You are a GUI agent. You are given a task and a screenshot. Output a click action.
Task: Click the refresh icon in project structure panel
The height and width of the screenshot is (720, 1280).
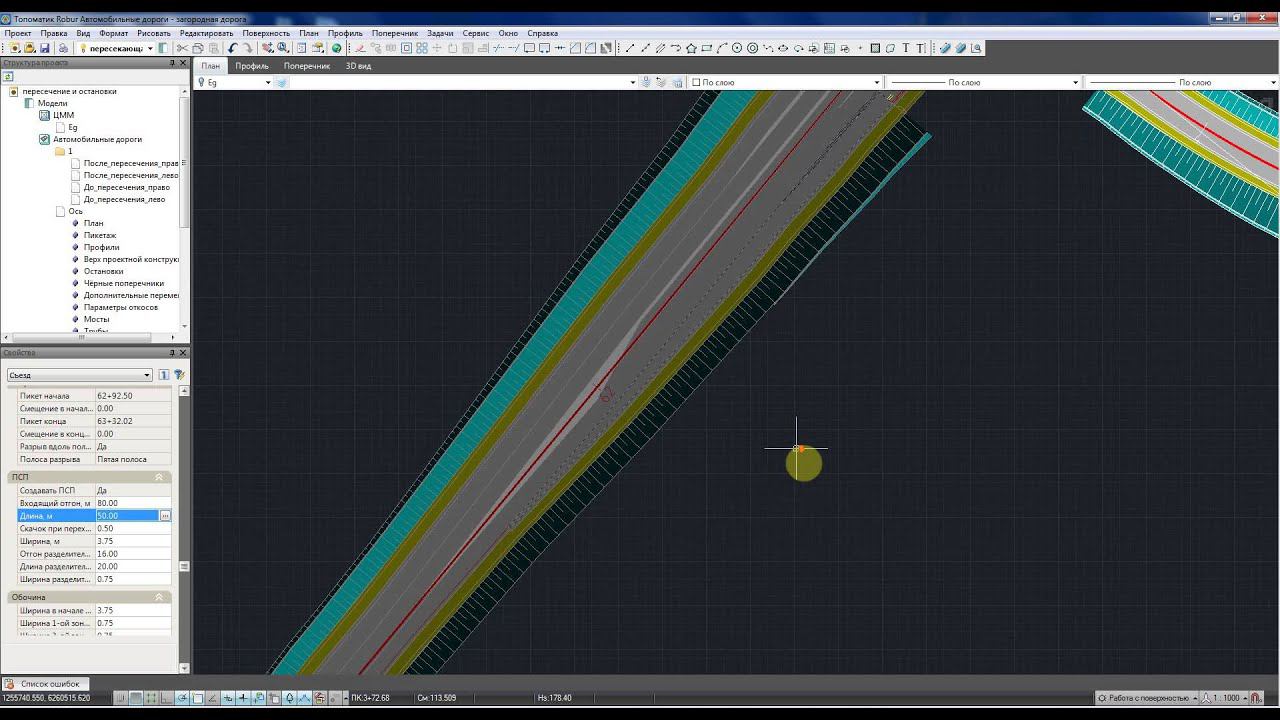point(7,76)
